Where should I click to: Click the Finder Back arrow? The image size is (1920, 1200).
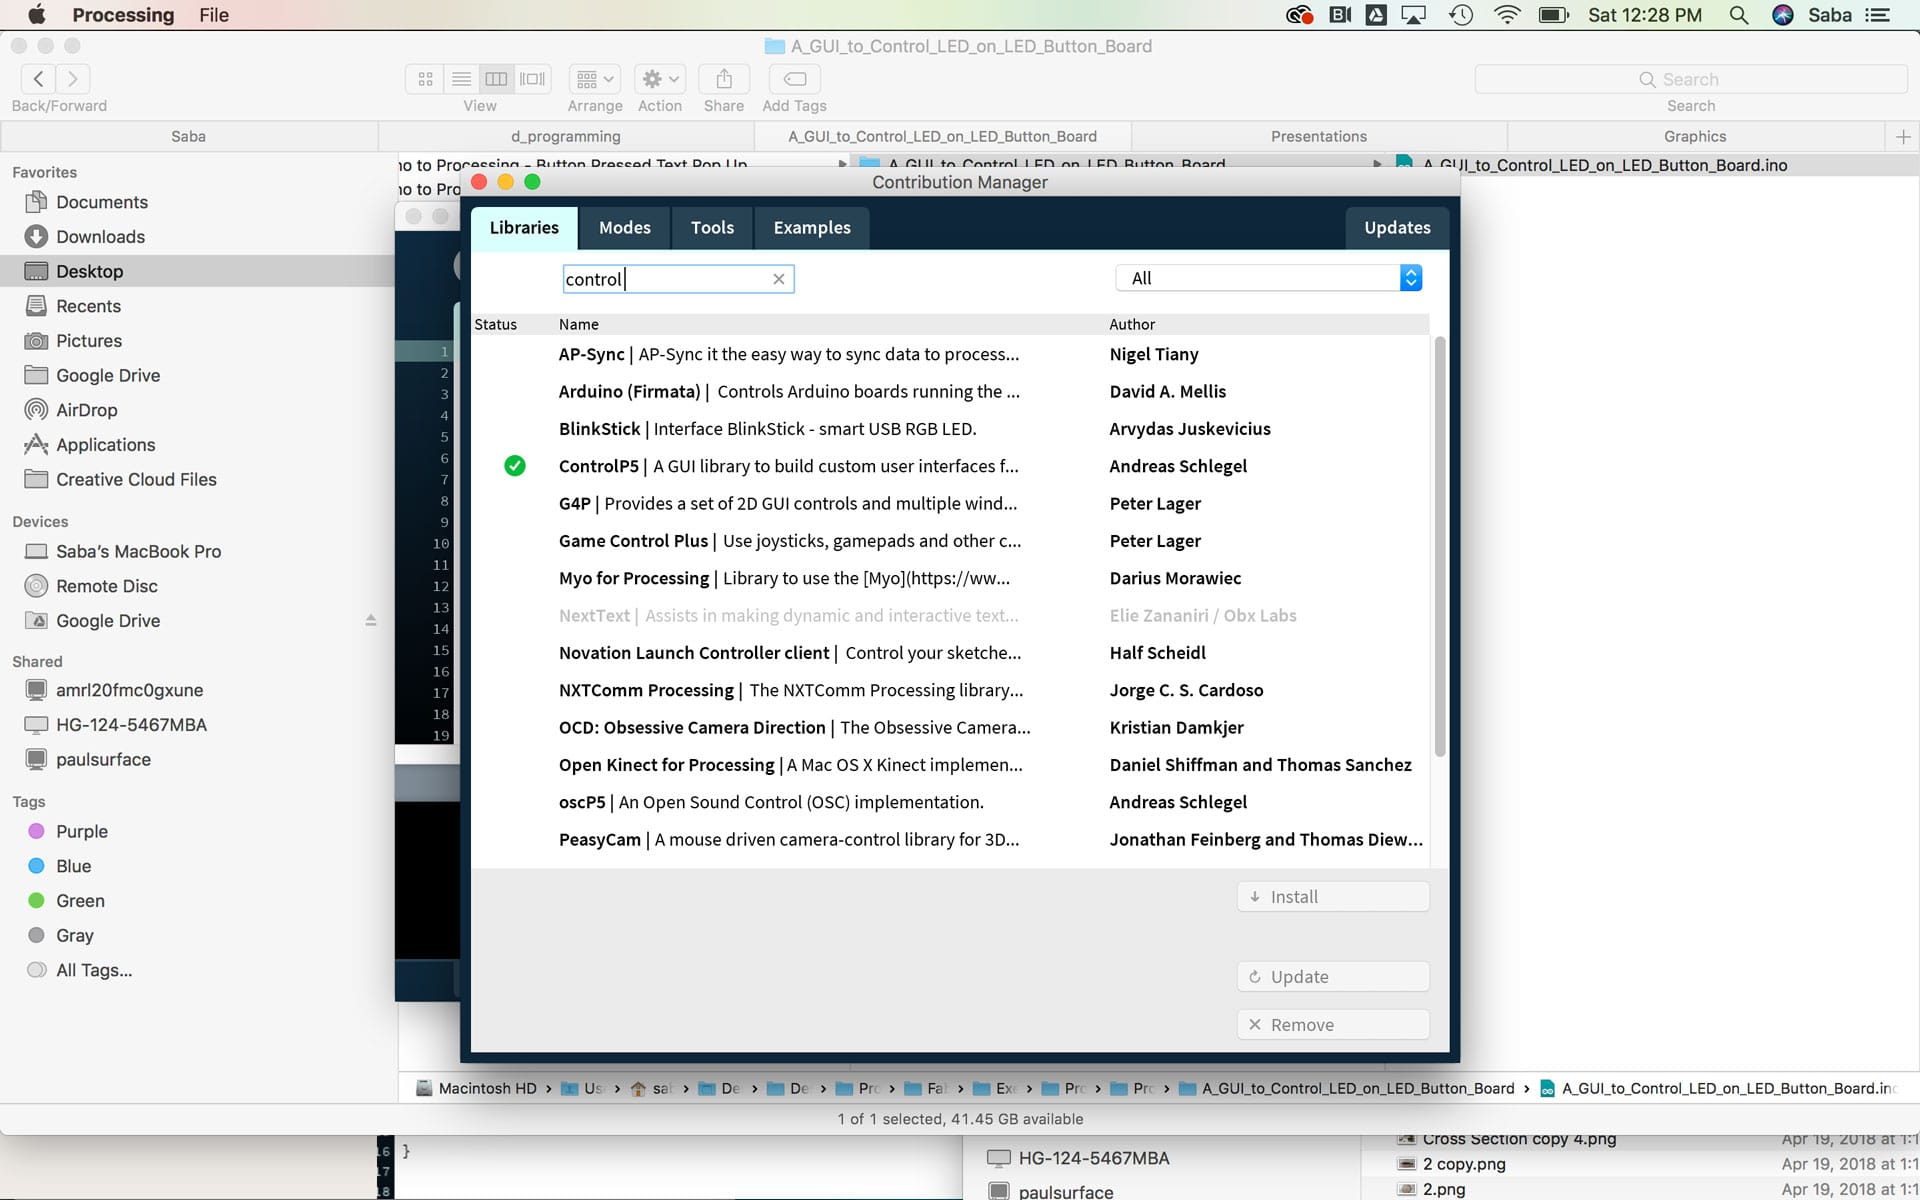click(38, 78)
